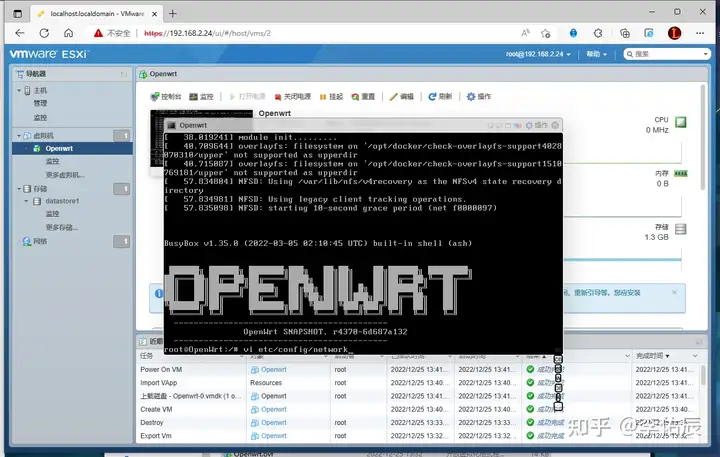Sort tasks by 完成时间 column header

[x=652, y=356]
